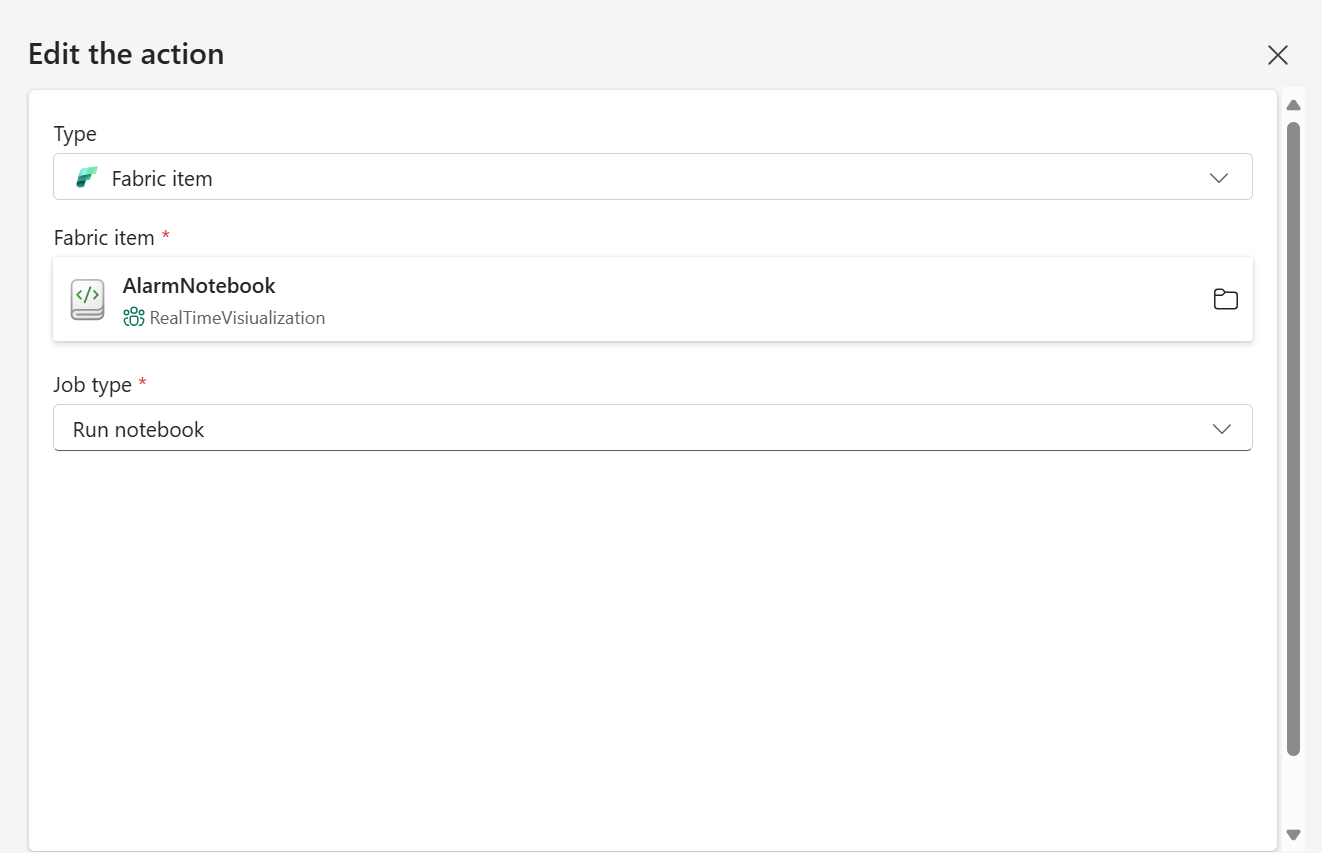The width and height of the screenshot is (1322, 853).
Task: Click the scroll up arrow on scrollbar
Action: click(1293, 105)
